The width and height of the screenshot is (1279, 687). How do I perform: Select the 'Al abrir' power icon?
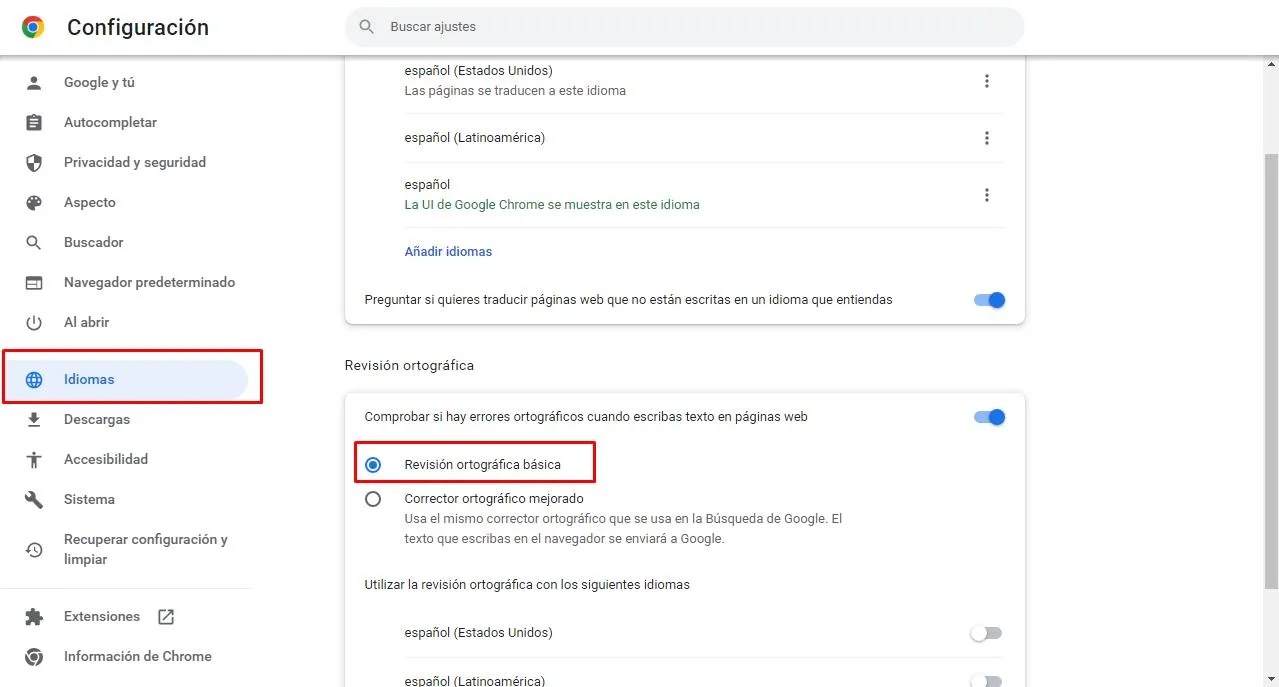33,322
